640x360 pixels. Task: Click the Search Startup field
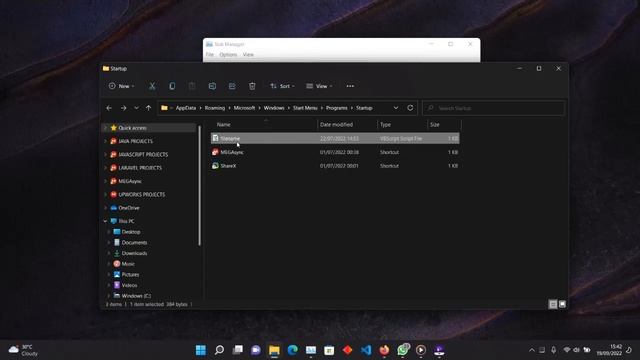(x=493, y=108)
